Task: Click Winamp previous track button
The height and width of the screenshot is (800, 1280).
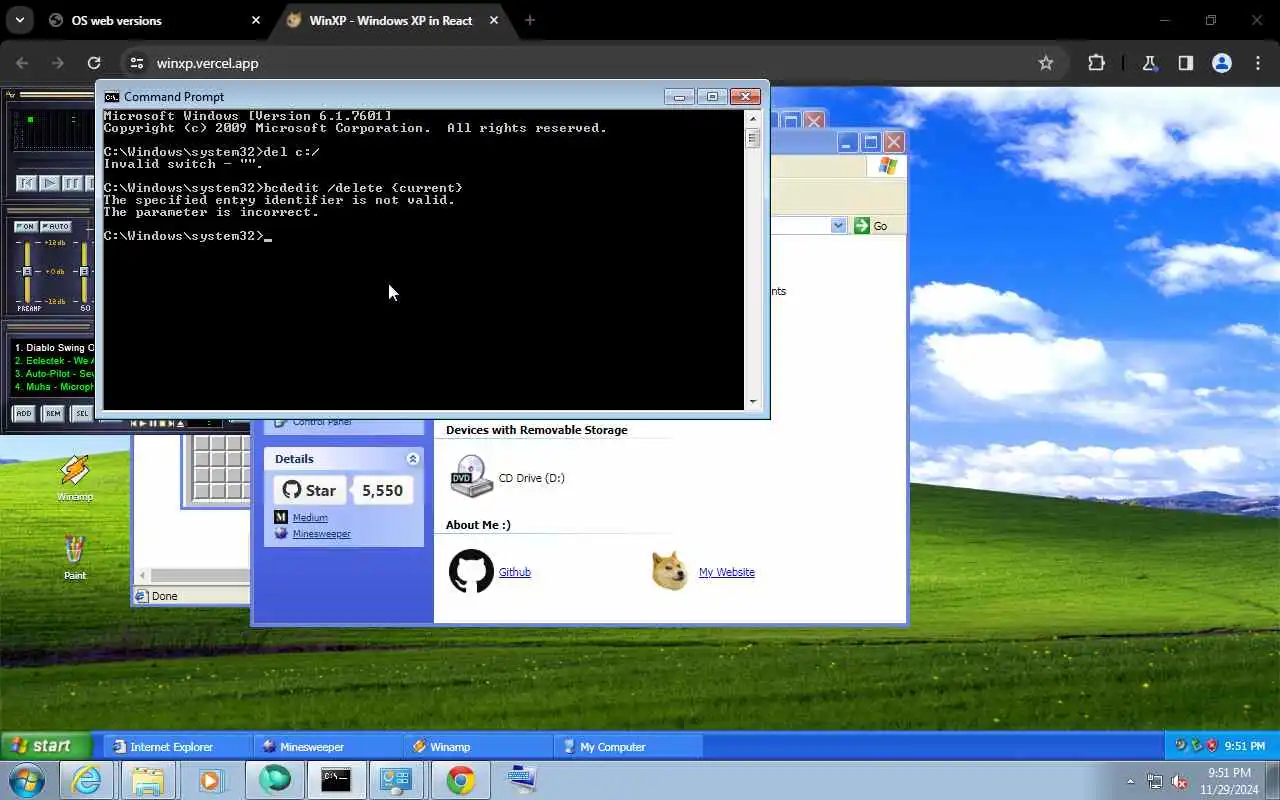Action: pyautogui.click(x=26, y=183)
